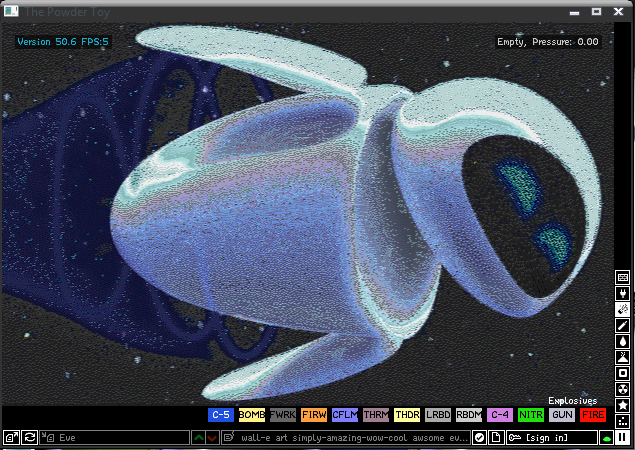Toggle the simulation pause button
635x450 pixels.
click(x=622, y=437)
